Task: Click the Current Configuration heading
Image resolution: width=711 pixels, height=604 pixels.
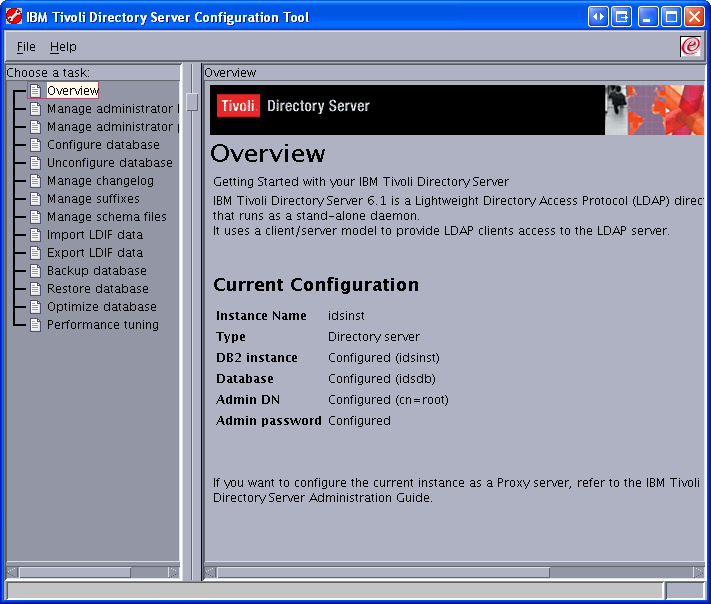Action: pyautogui.click(x=316, y=285)
